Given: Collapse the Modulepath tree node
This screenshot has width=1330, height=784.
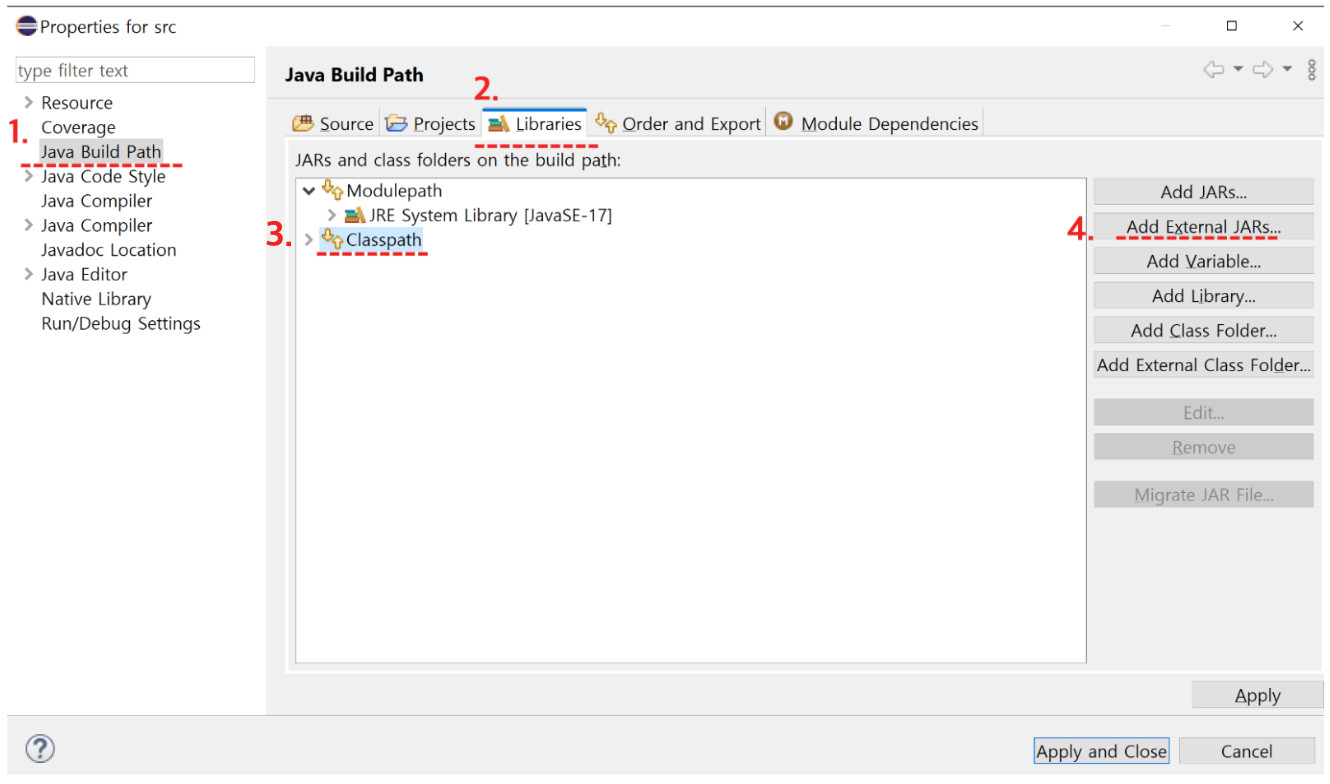Looking at the screenshot, I should click(308, 190).
